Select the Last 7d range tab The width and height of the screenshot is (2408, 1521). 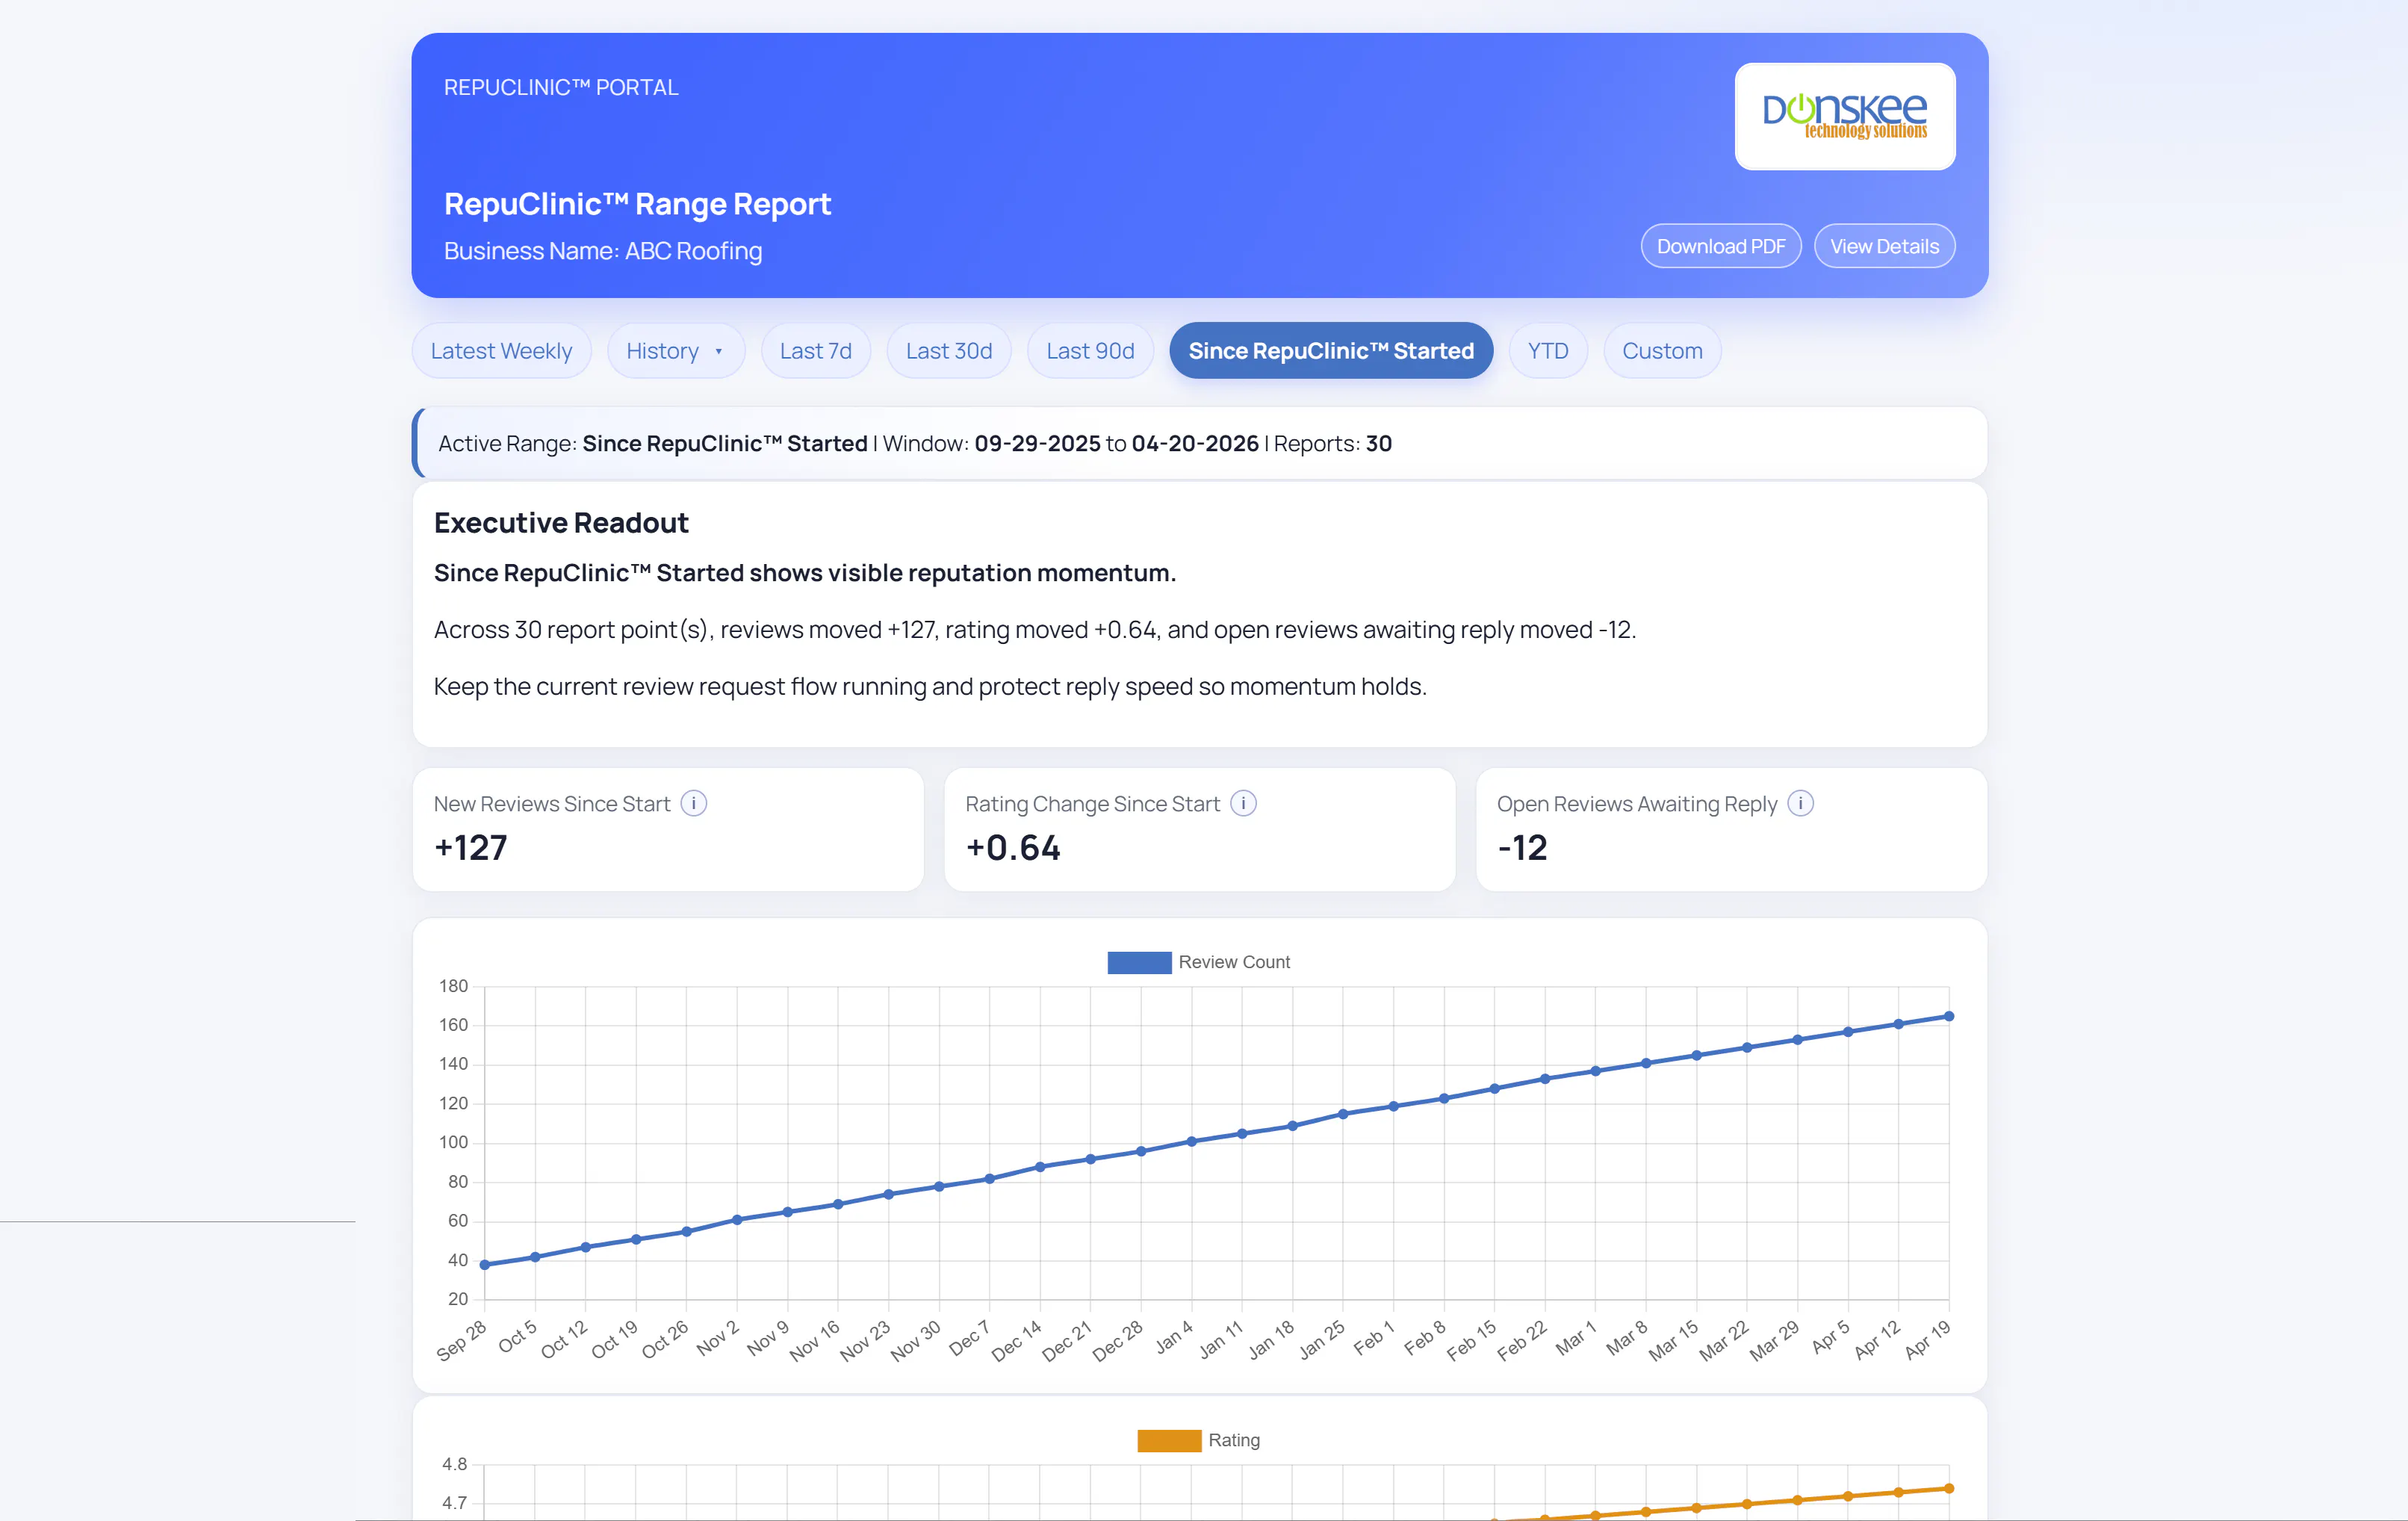[816, 351]
